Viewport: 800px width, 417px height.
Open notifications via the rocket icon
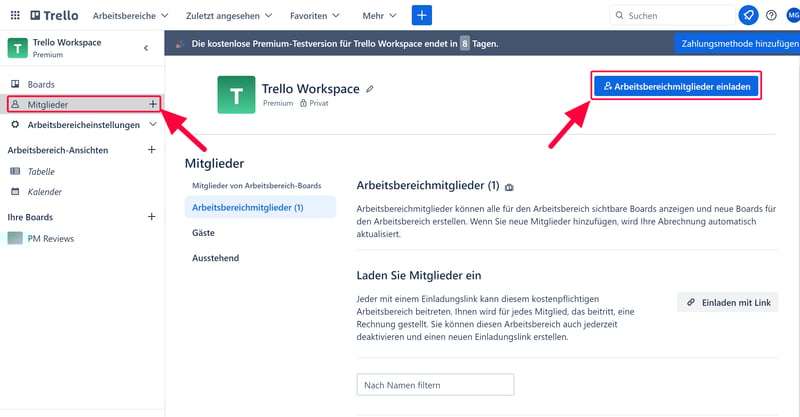tap(748, 16)
